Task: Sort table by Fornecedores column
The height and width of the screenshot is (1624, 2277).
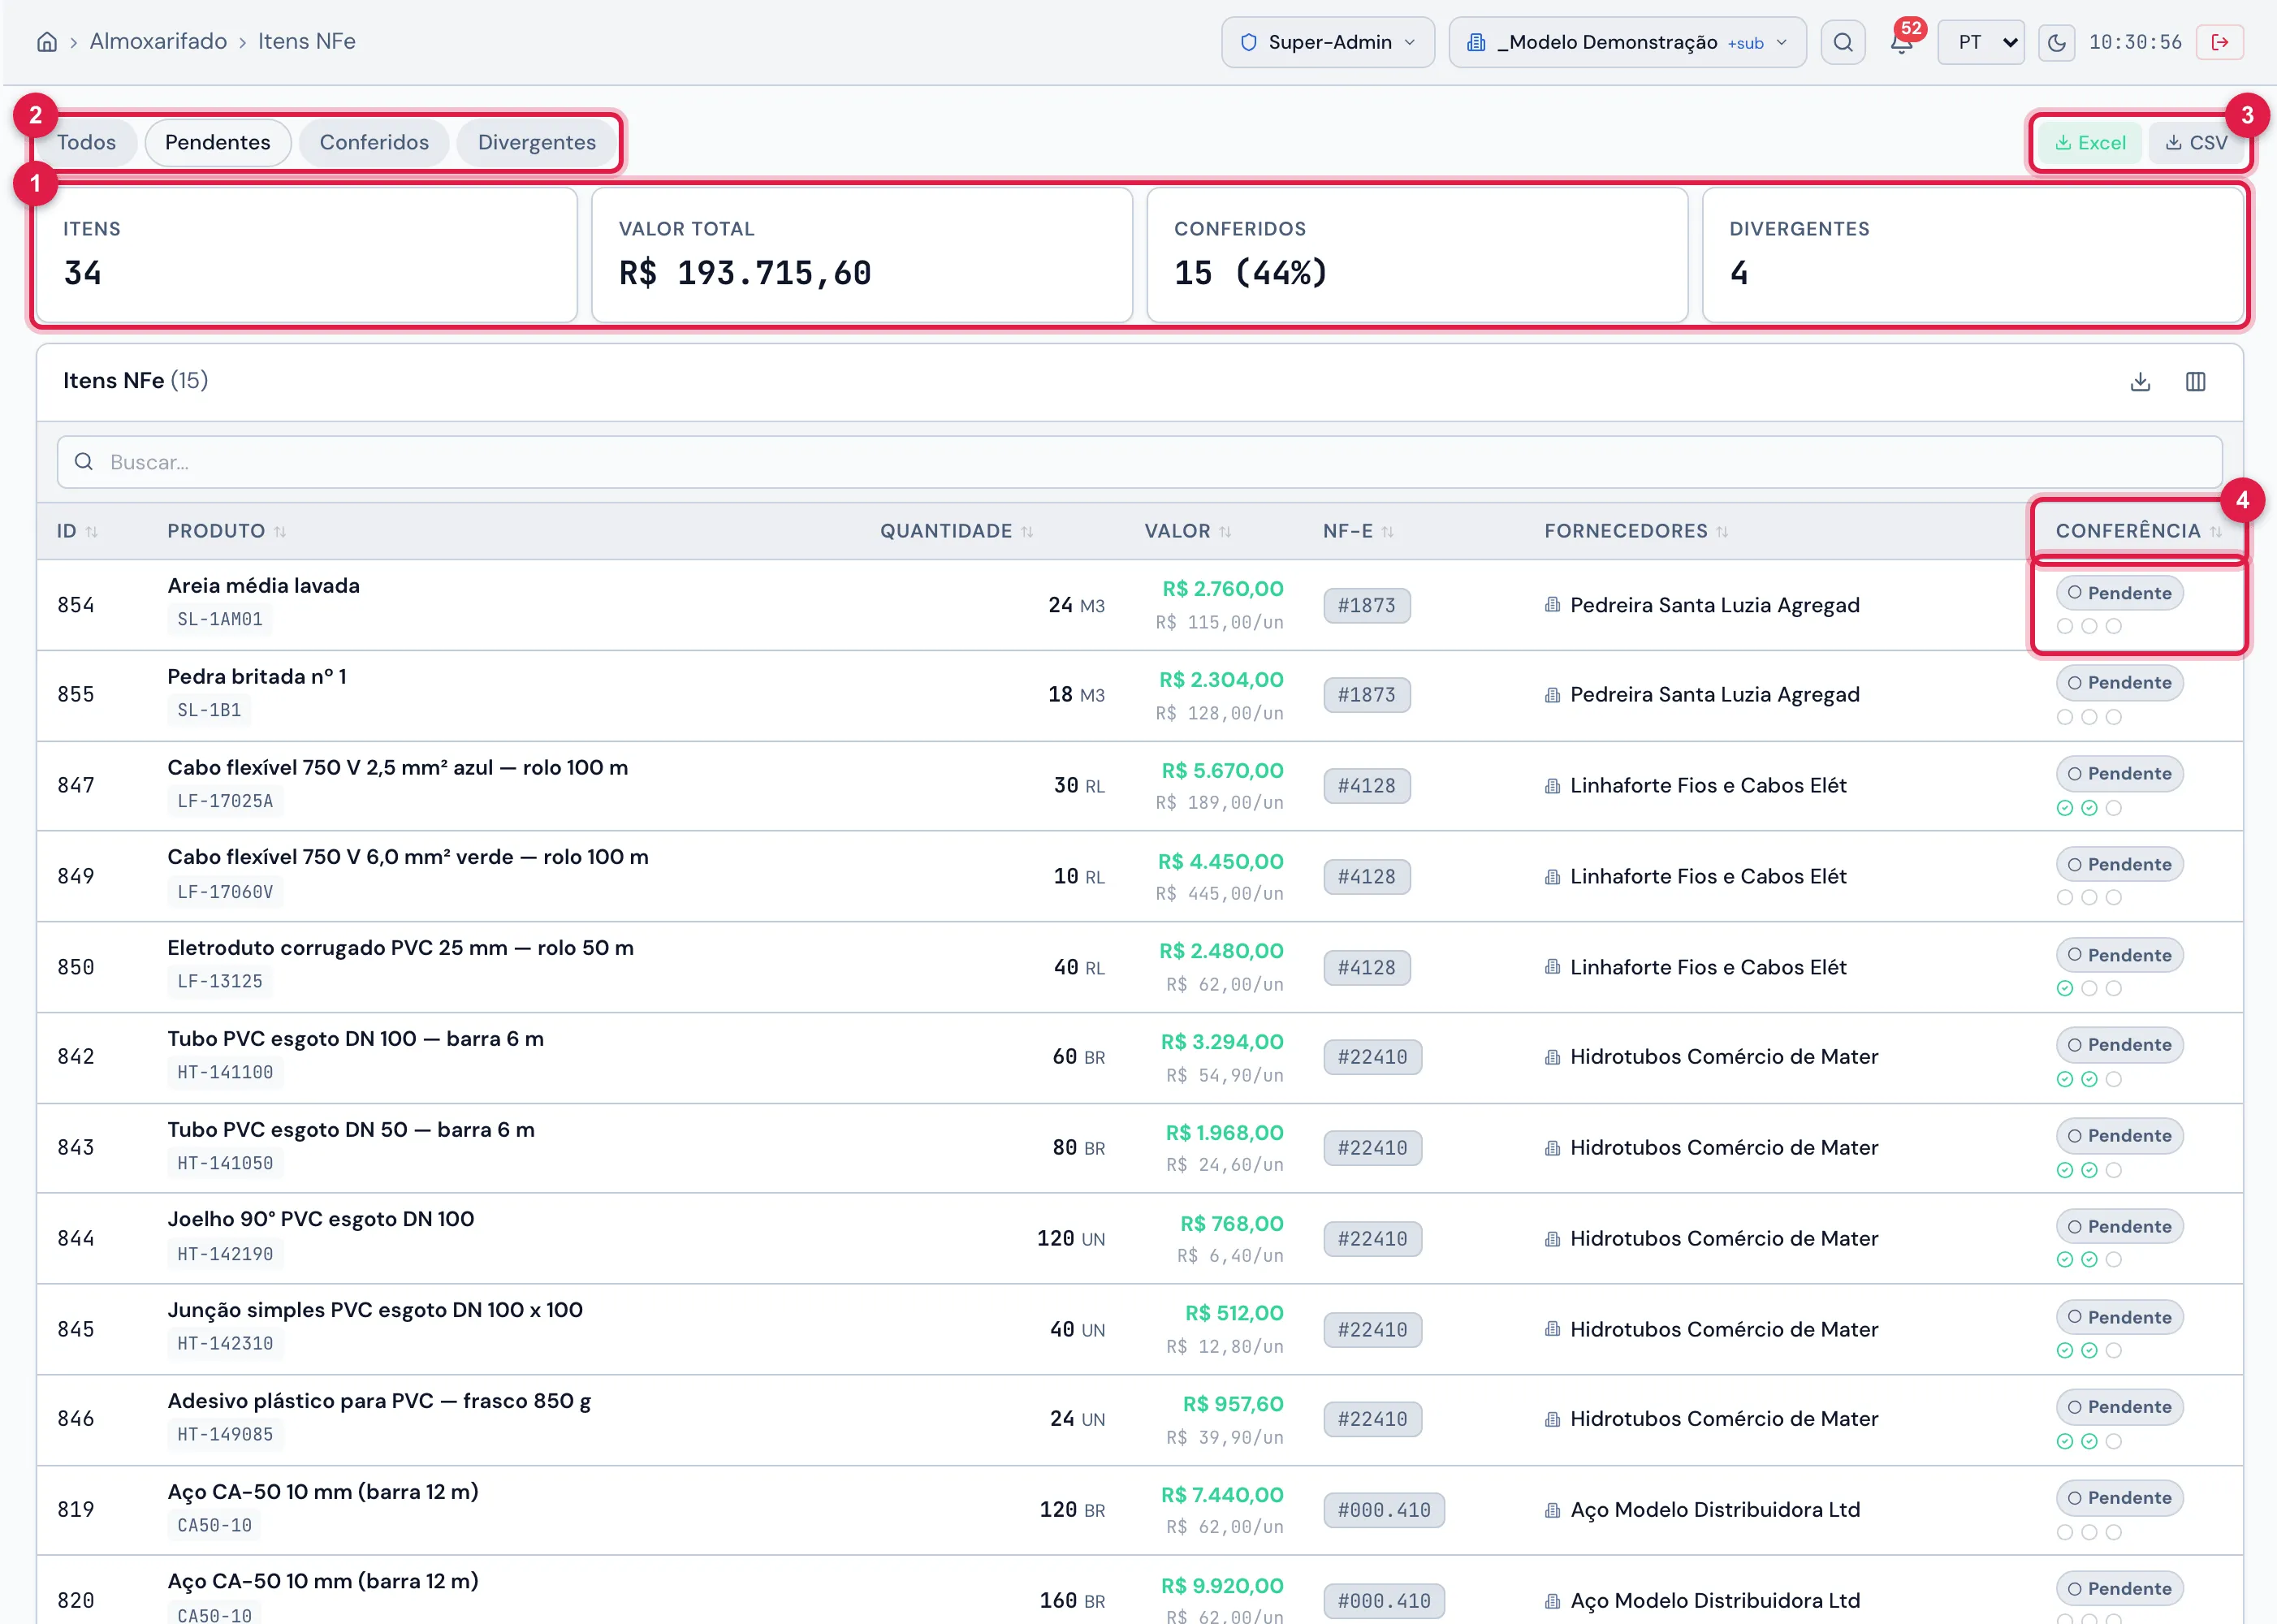Action: [x=1722, y=532]
